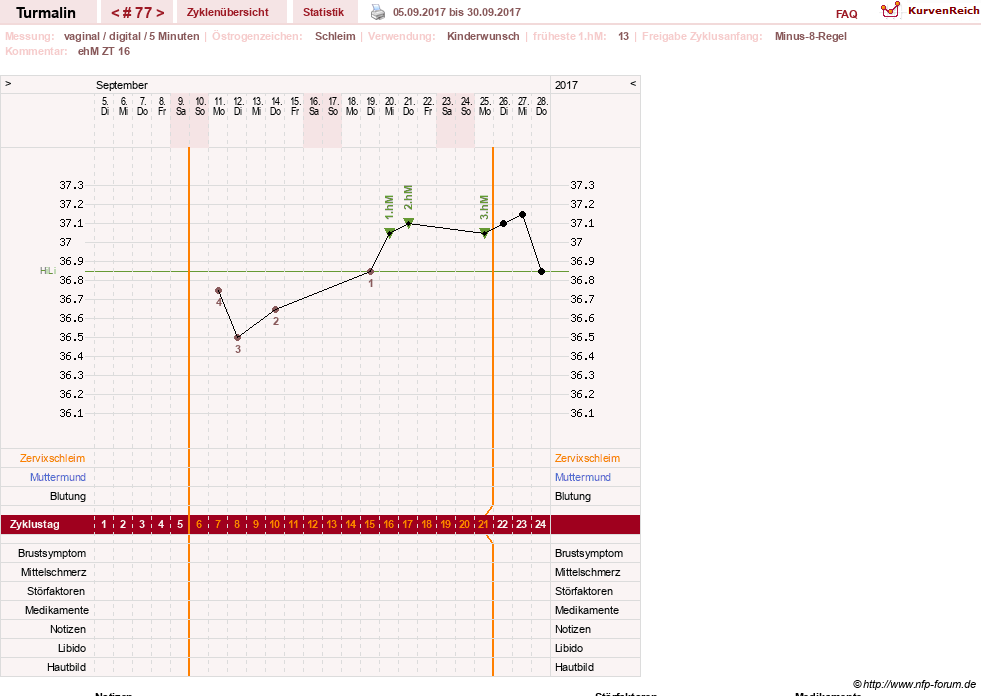981x696 pixels.
Task: Click the Minus-8-Regel value
Action: click(x=810, y=36)
